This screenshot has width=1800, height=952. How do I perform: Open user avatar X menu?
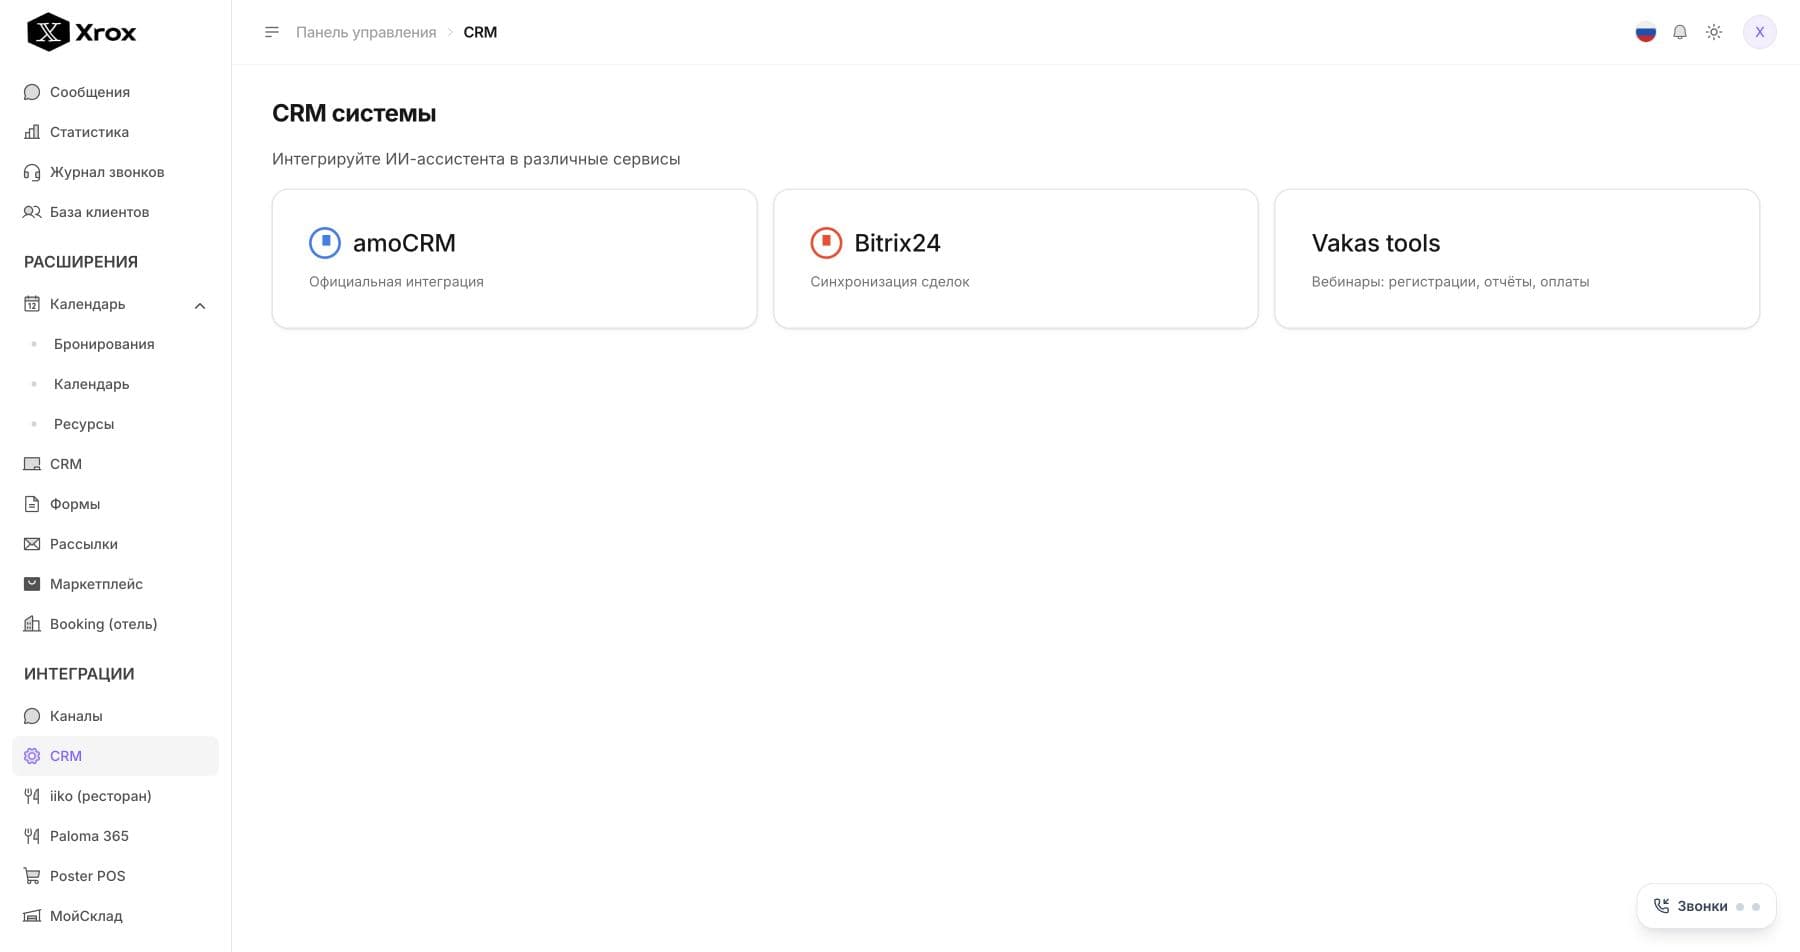(1760, 32)
